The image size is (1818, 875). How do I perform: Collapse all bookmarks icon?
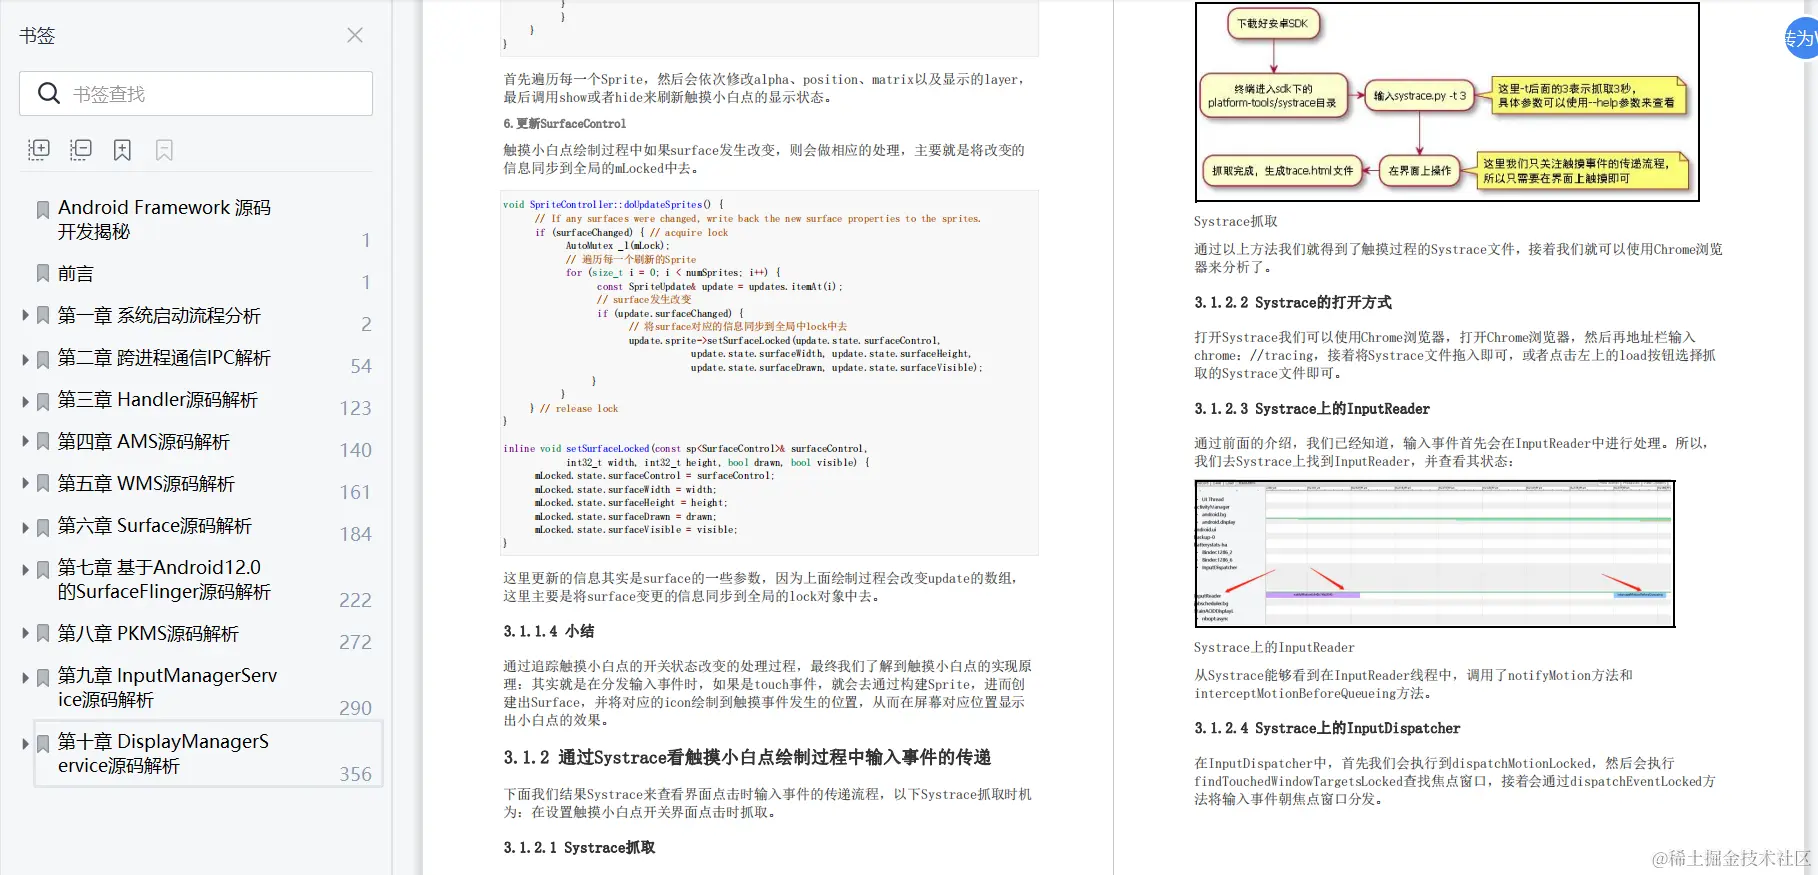pyautogui.click(x=80, y=150)
